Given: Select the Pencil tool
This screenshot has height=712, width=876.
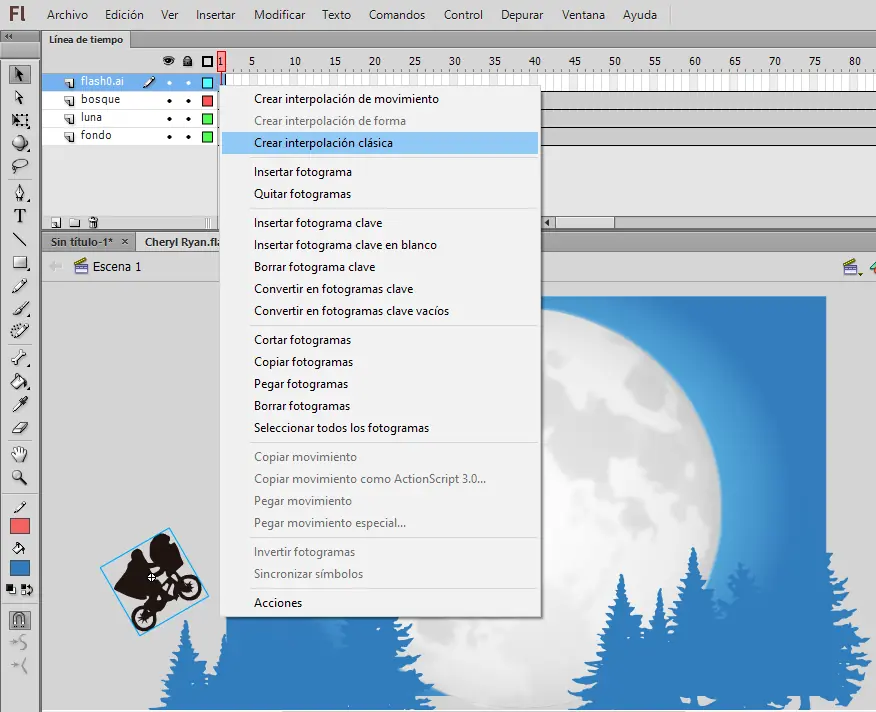Looking at the screenshot, I should 20,286.
